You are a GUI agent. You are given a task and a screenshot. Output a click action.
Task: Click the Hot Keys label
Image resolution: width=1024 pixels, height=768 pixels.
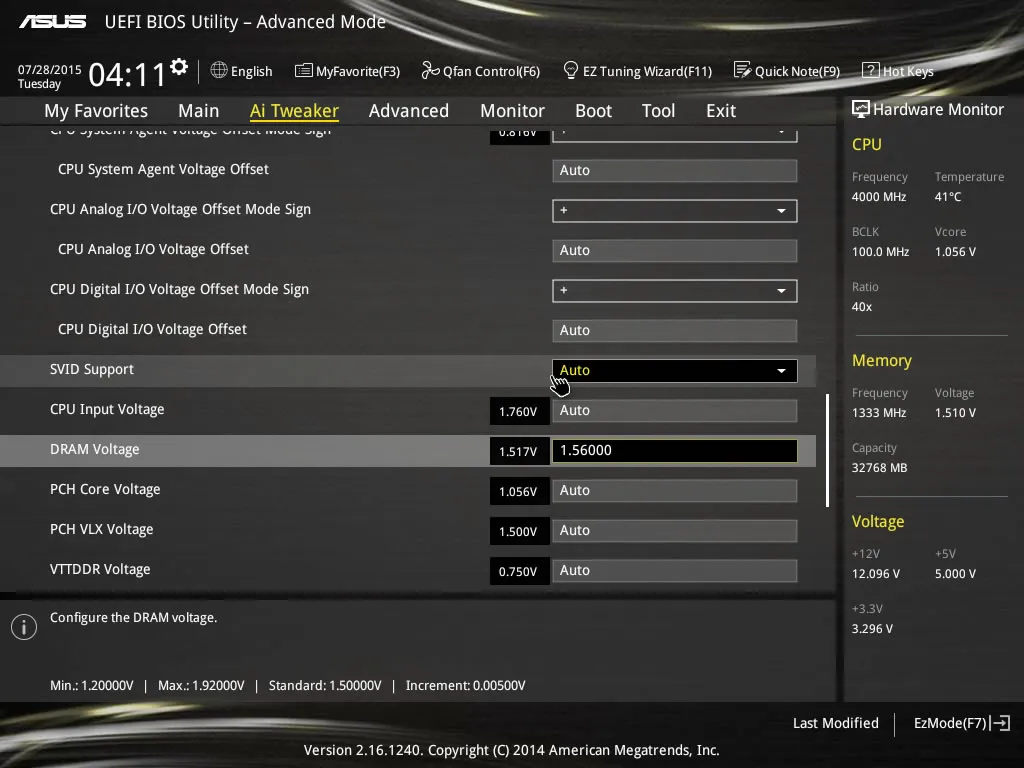tap(908, 71)
